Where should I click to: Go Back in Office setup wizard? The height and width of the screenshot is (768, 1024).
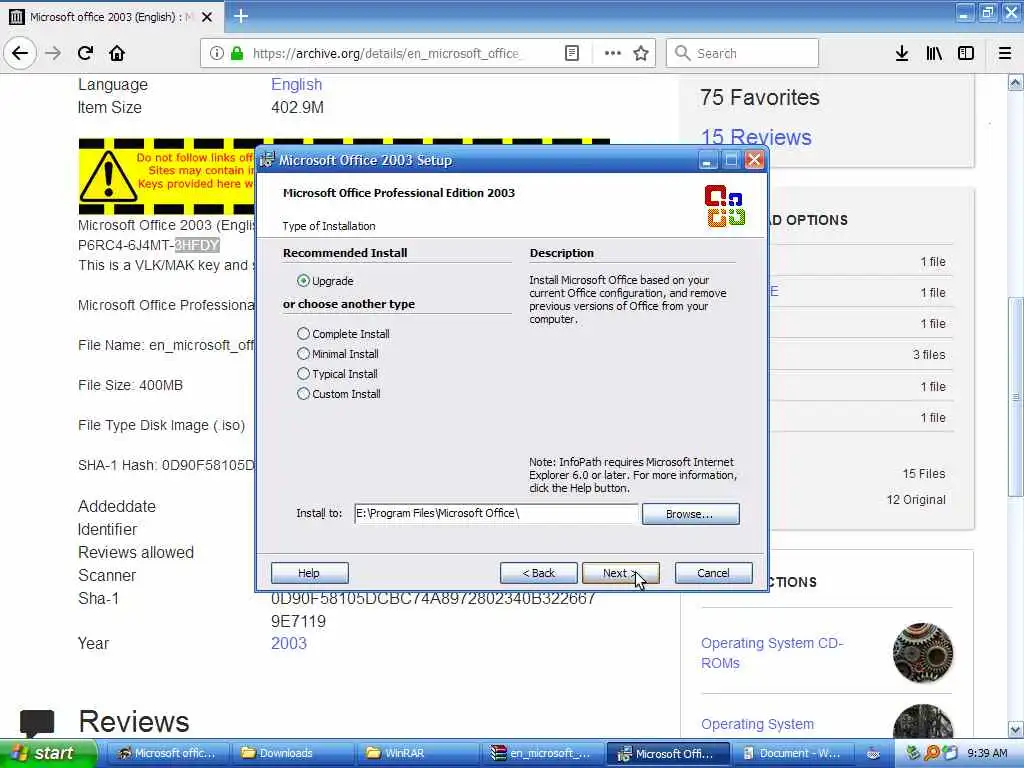point(539,573)
